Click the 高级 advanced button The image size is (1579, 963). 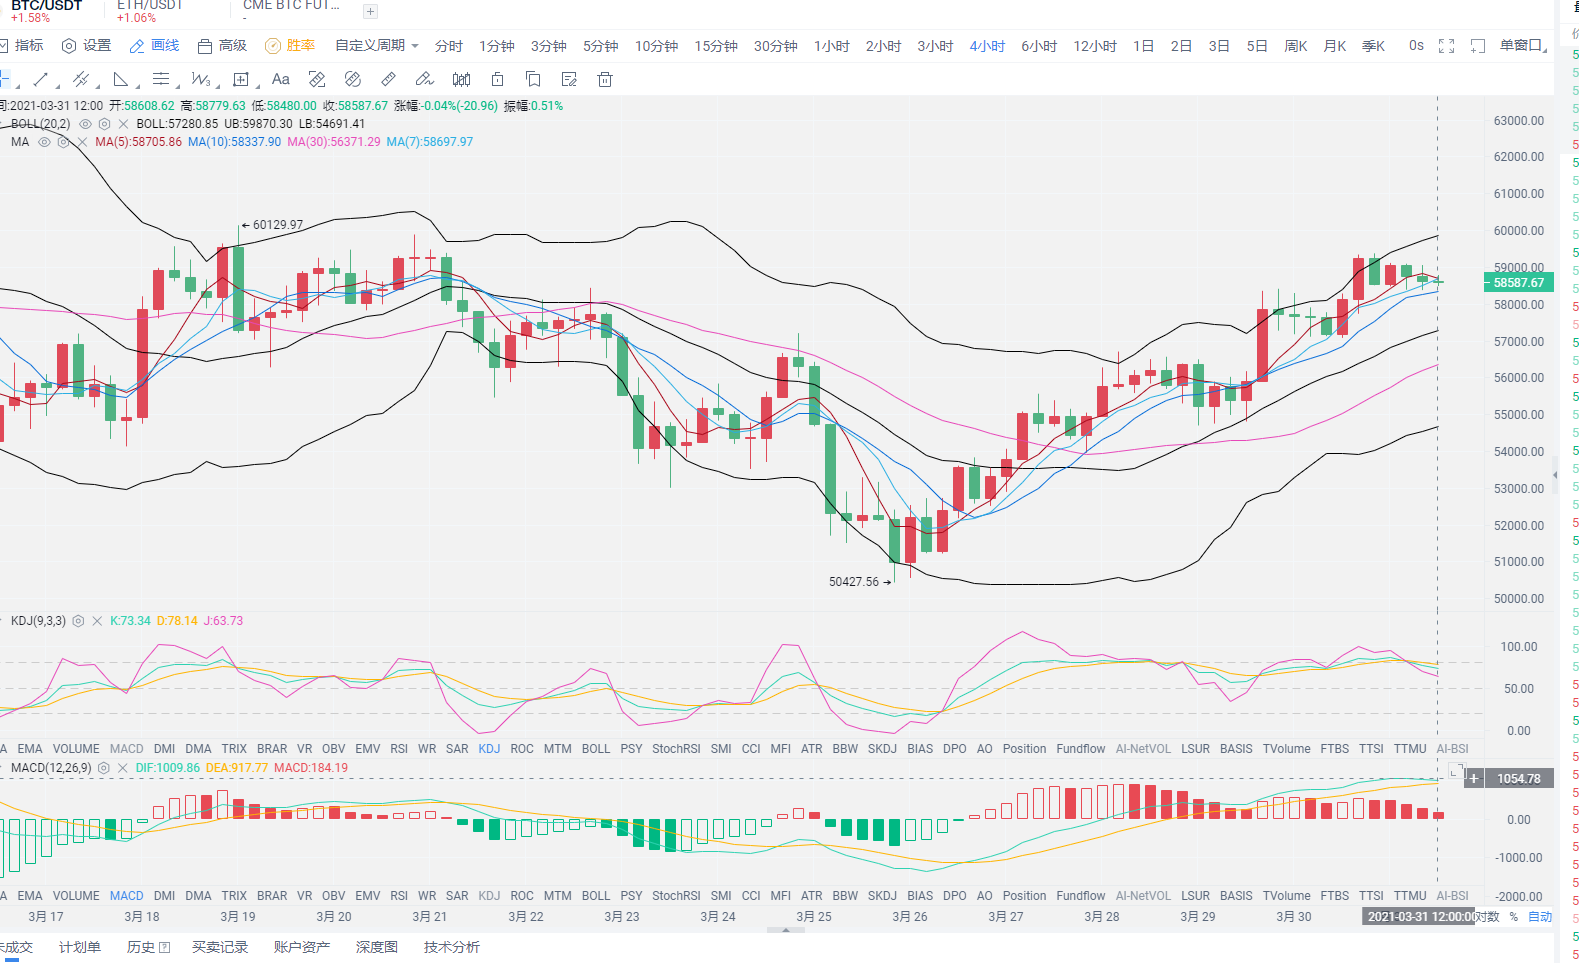tap(222, 46)
